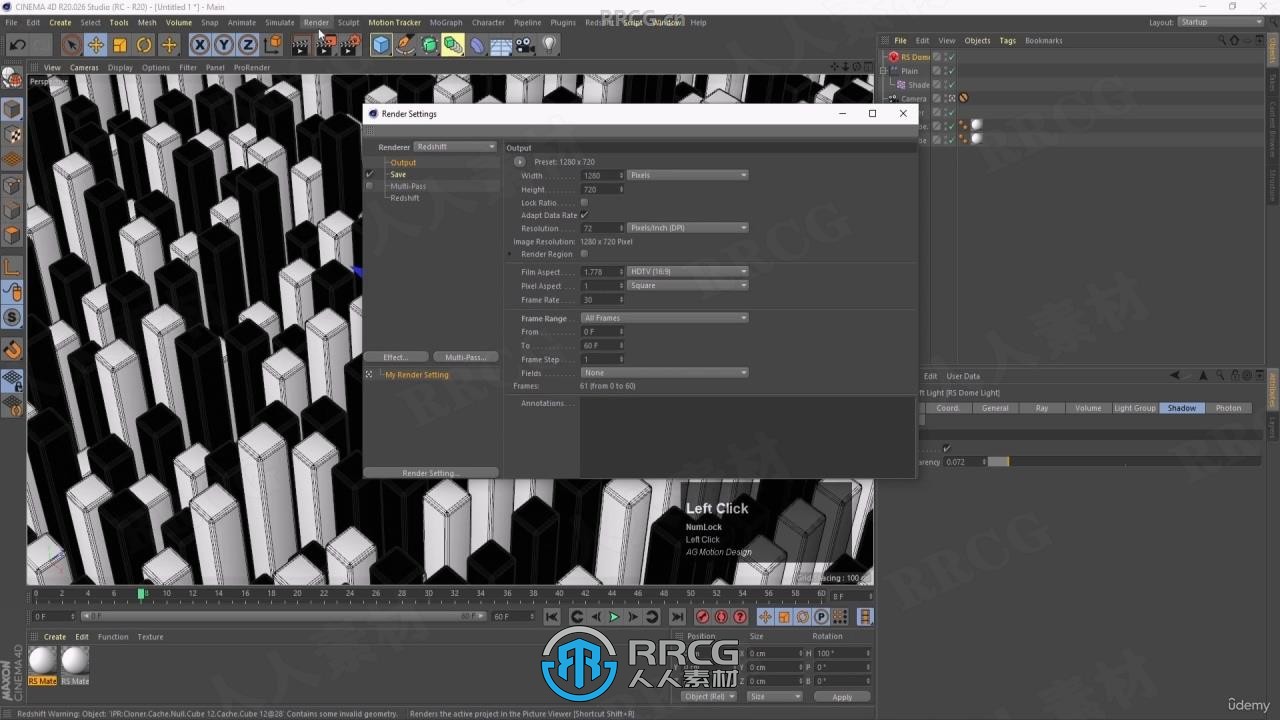1280x720 pixels.
Task: Switch to the Shadow tab
Action: point(1181,408)
